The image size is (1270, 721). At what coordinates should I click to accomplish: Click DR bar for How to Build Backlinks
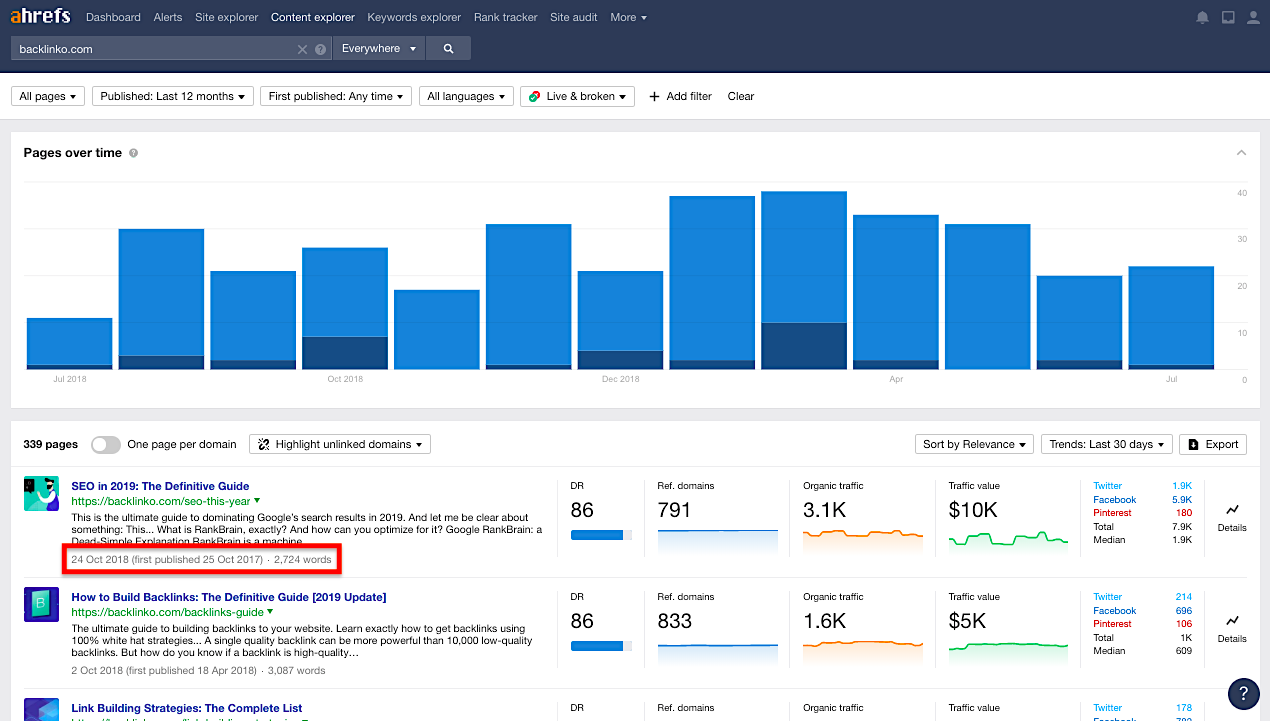[x=601, y=646]
